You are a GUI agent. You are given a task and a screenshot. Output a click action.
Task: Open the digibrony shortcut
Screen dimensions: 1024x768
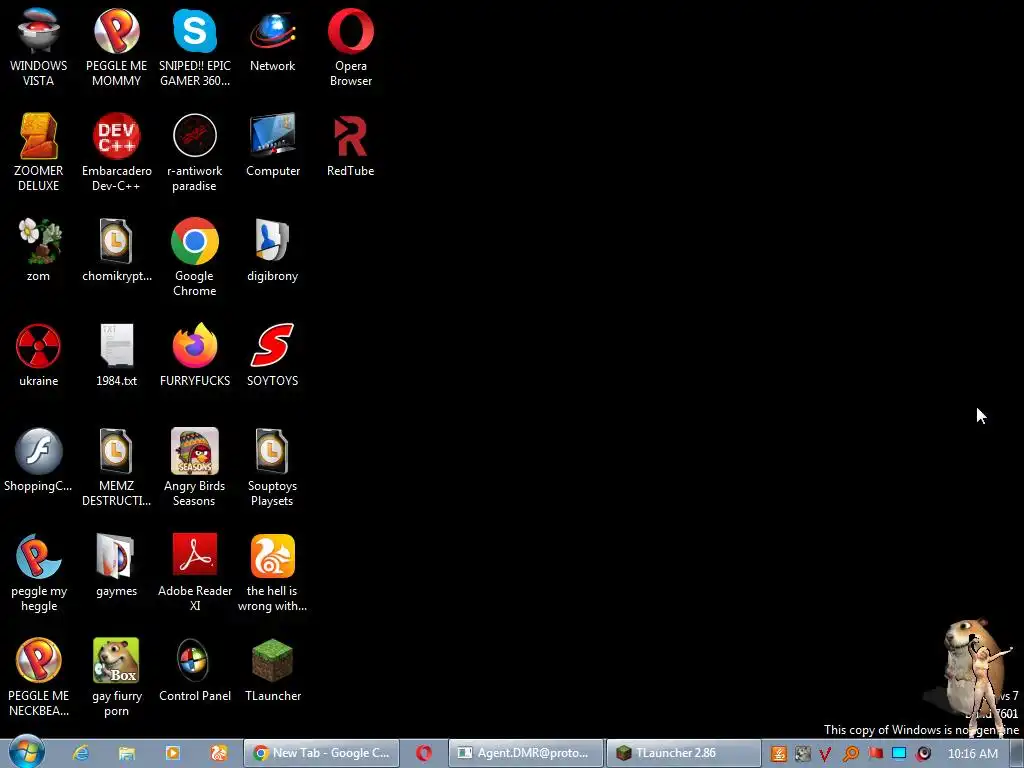[x=272, y=250]
